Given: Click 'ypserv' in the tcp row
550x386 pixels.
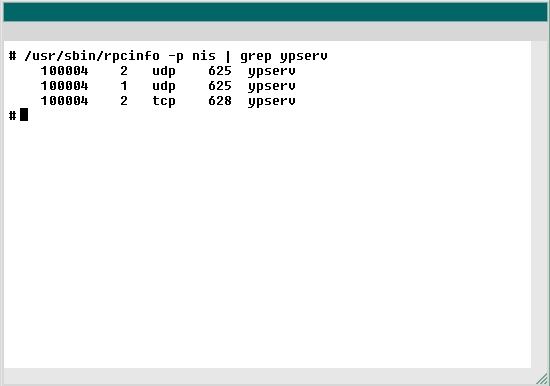Looking at the screenshot, I should (x=271, y=101).
